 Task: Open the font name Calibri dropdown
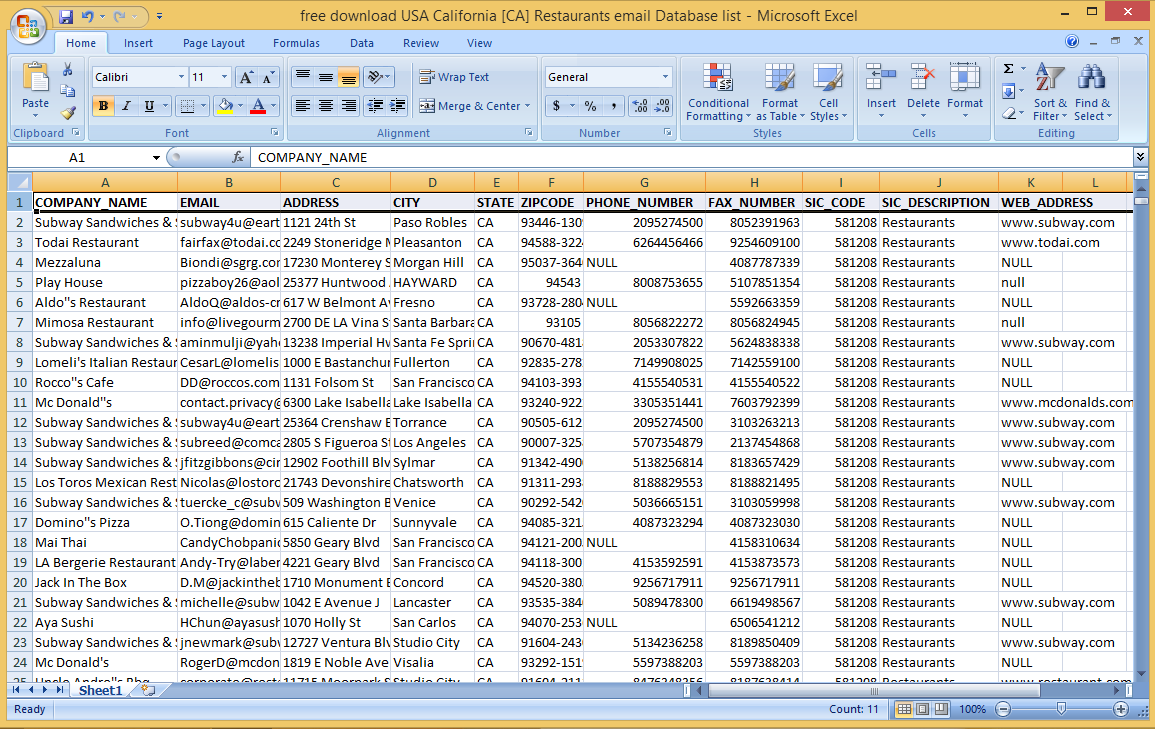click(x=181, y=77)
